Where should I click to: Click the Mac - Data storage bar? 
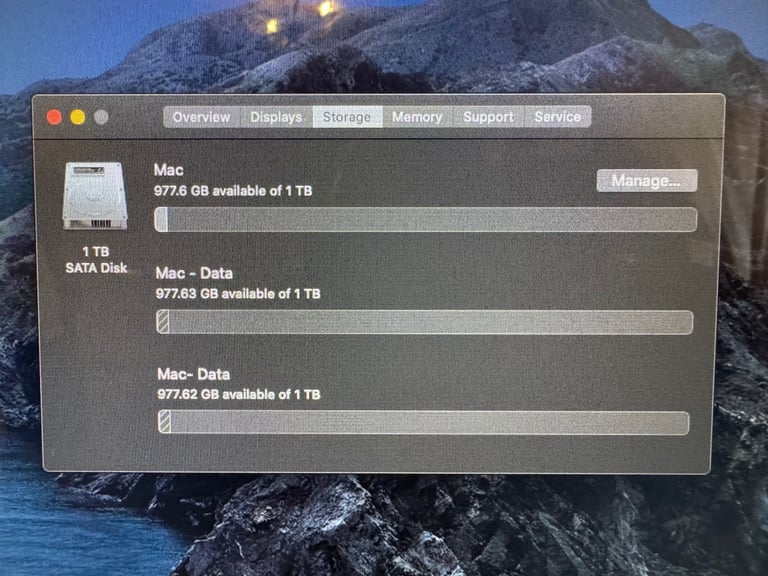425,322
